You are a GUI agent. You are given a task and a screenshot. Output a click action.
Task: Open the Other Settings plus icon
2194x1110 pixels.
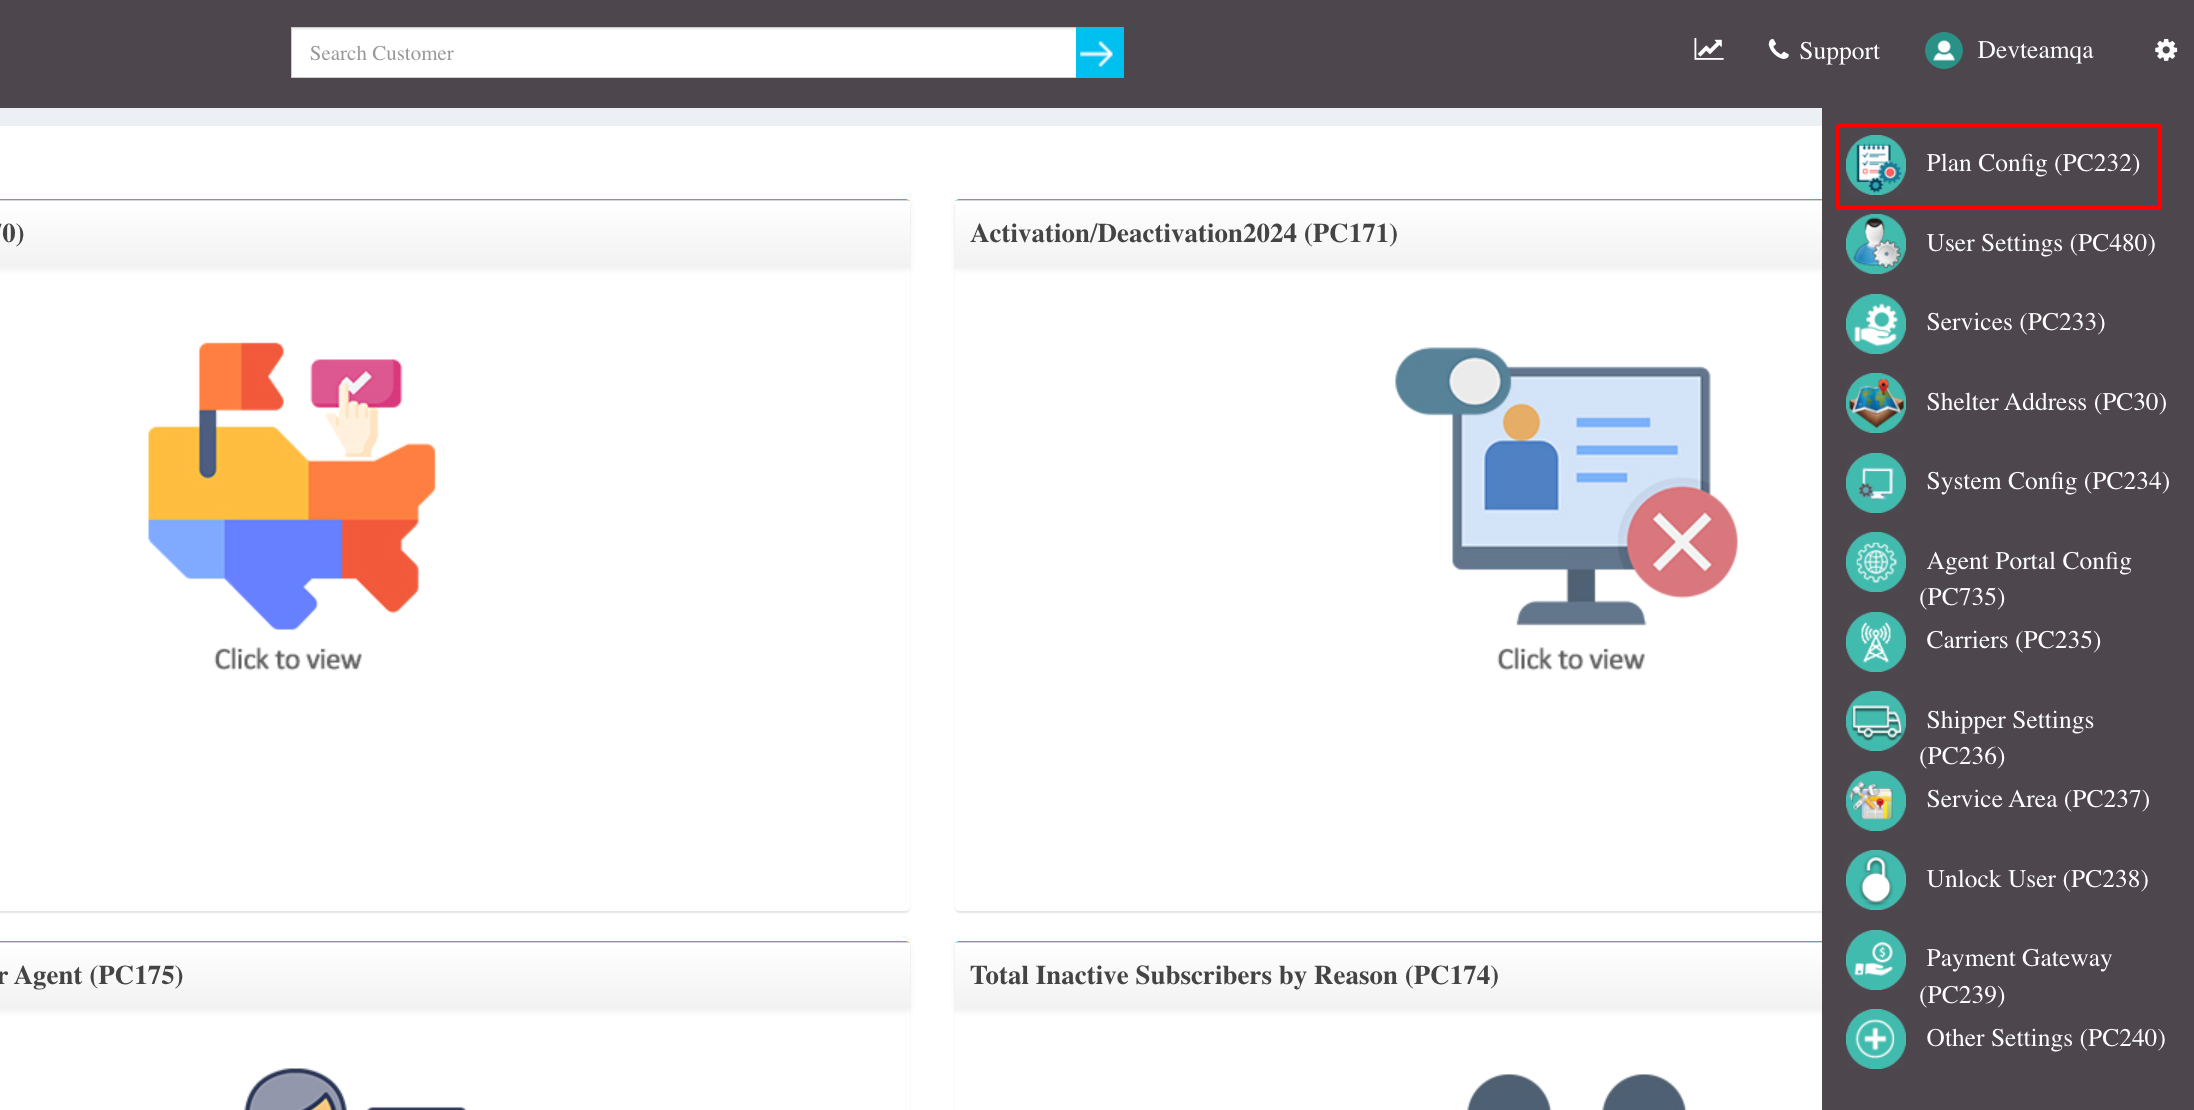tap(1876, 1039)
